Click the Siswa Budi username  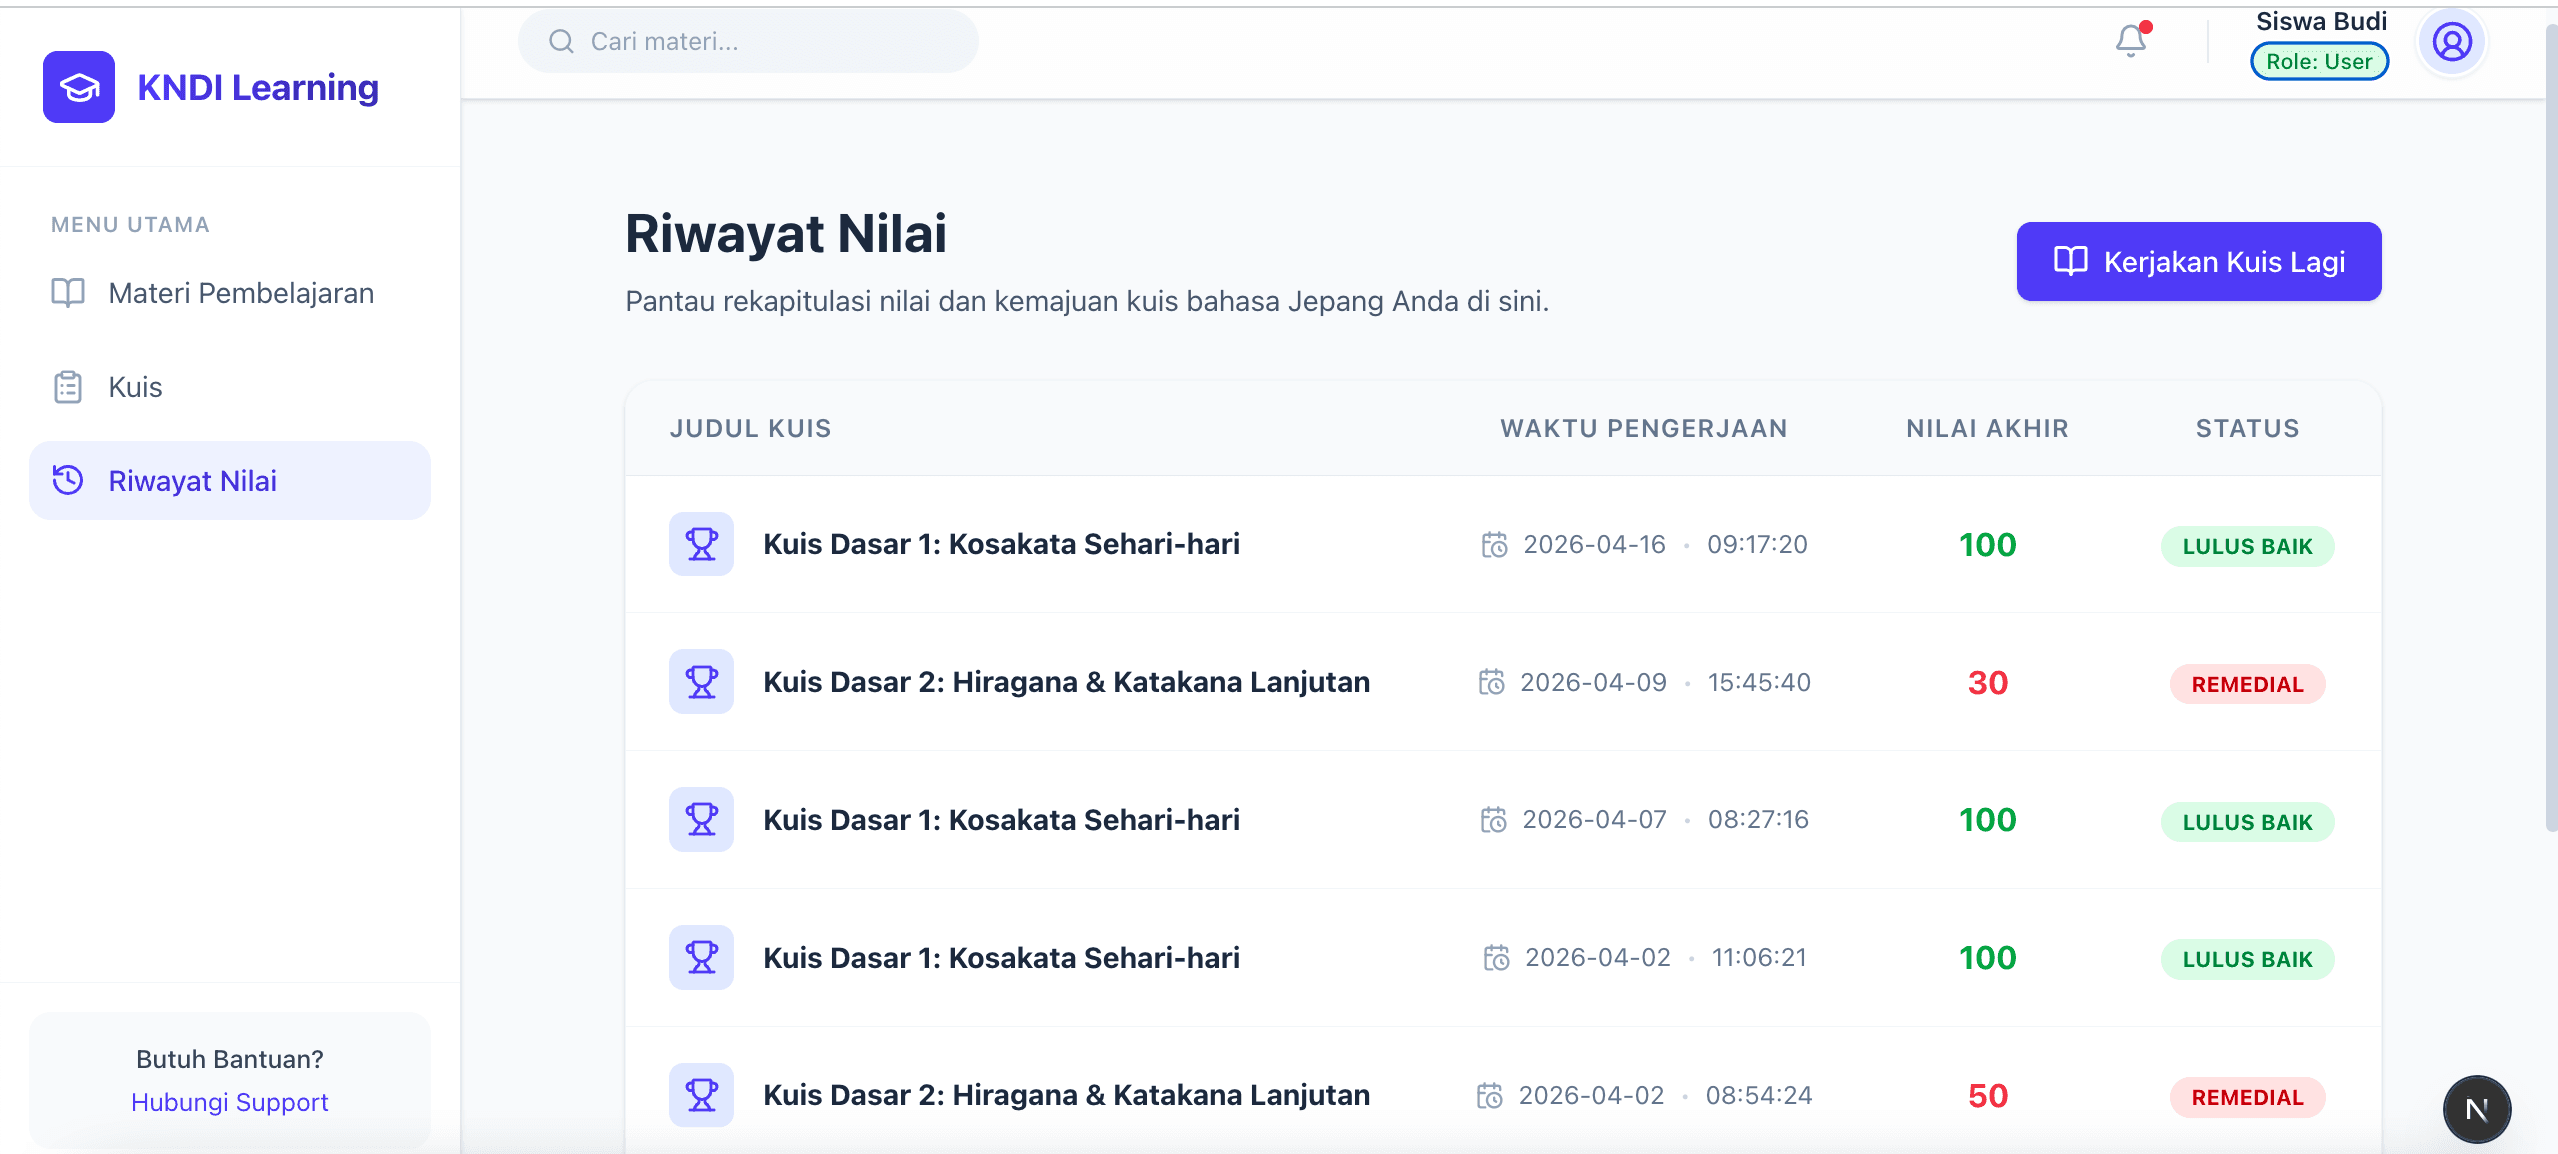point(2321,21)
